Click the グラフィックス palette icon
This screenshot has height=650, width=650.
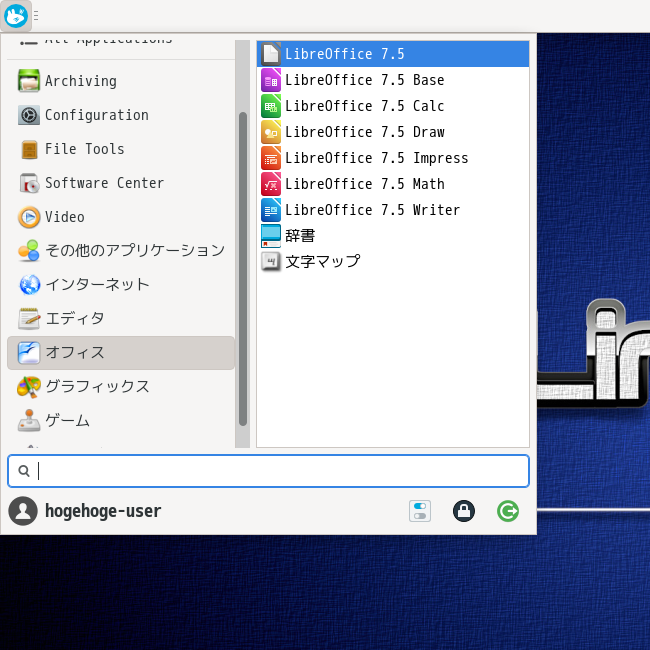[x=29, y=387]
